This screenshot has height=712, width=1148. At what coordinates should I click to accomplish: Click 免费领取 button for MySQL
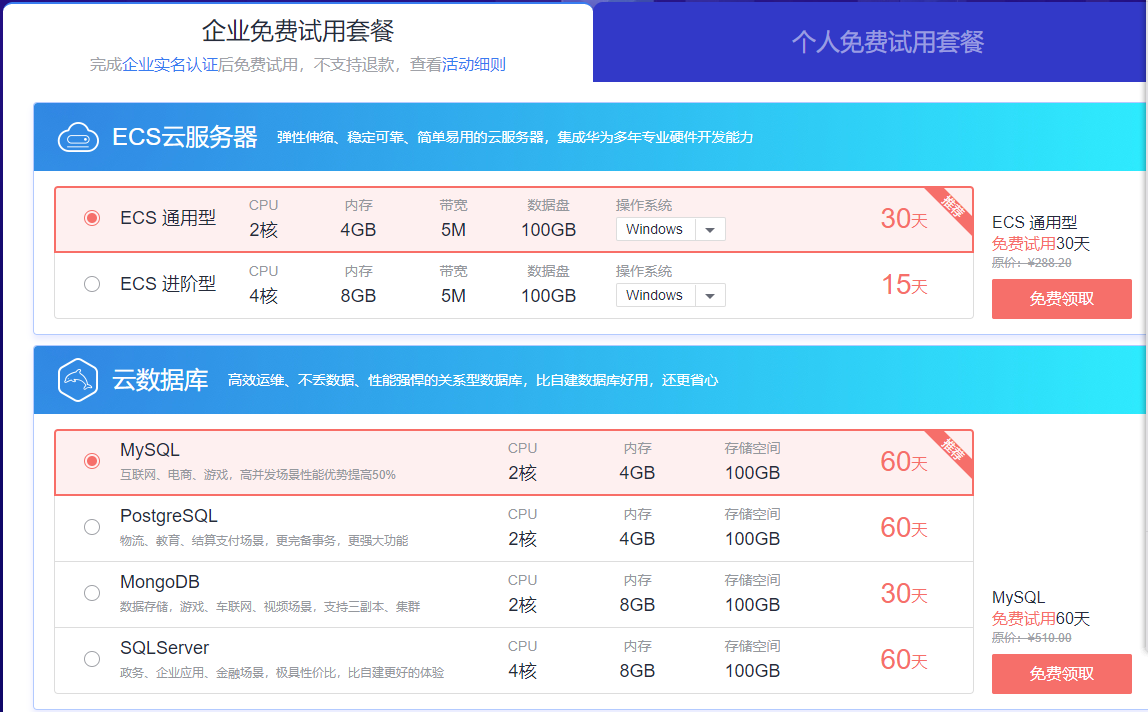tap(1061, 674)
